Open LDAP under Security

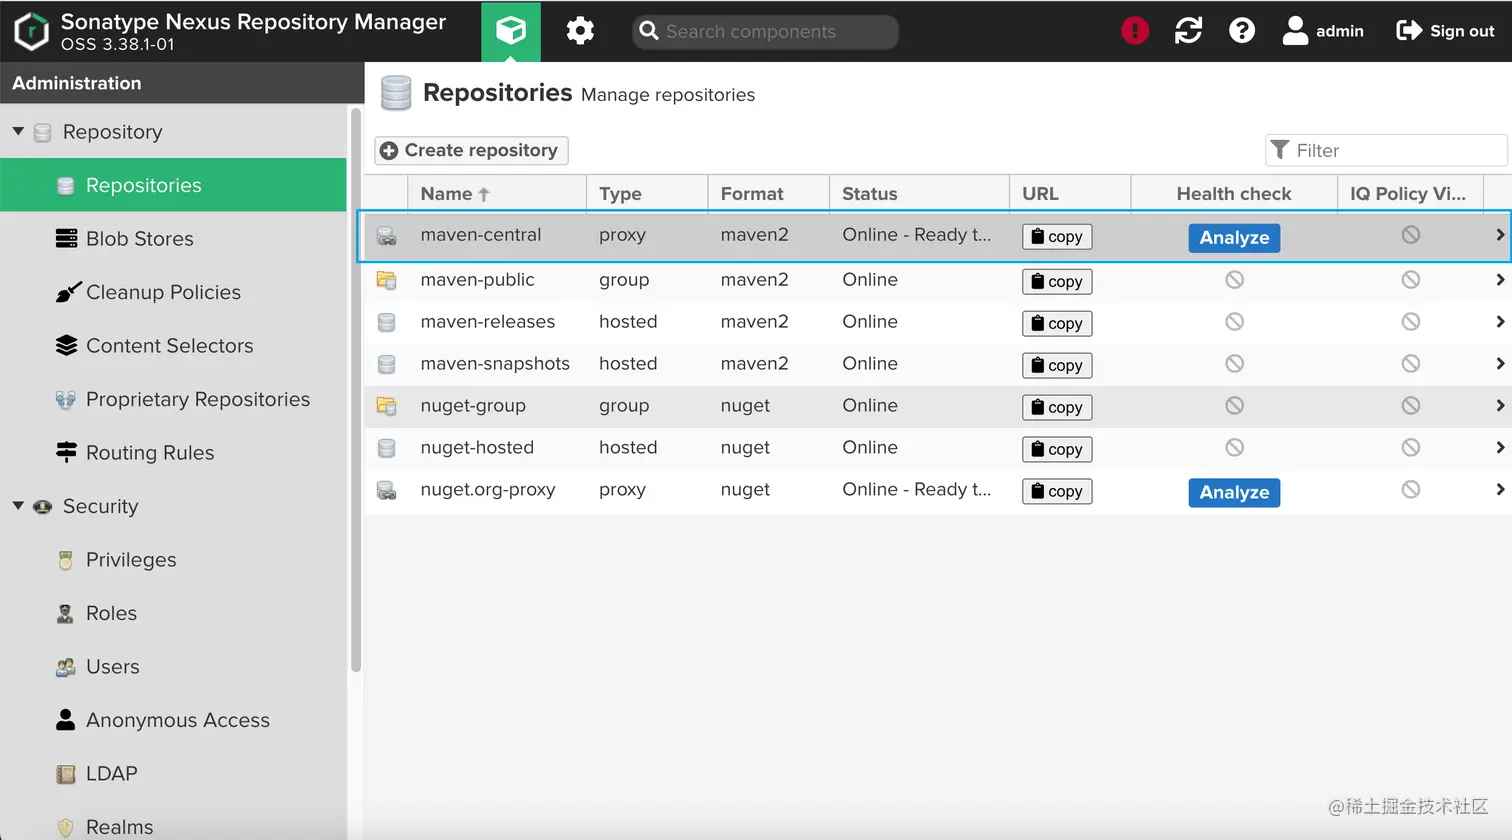pos(173,773)
